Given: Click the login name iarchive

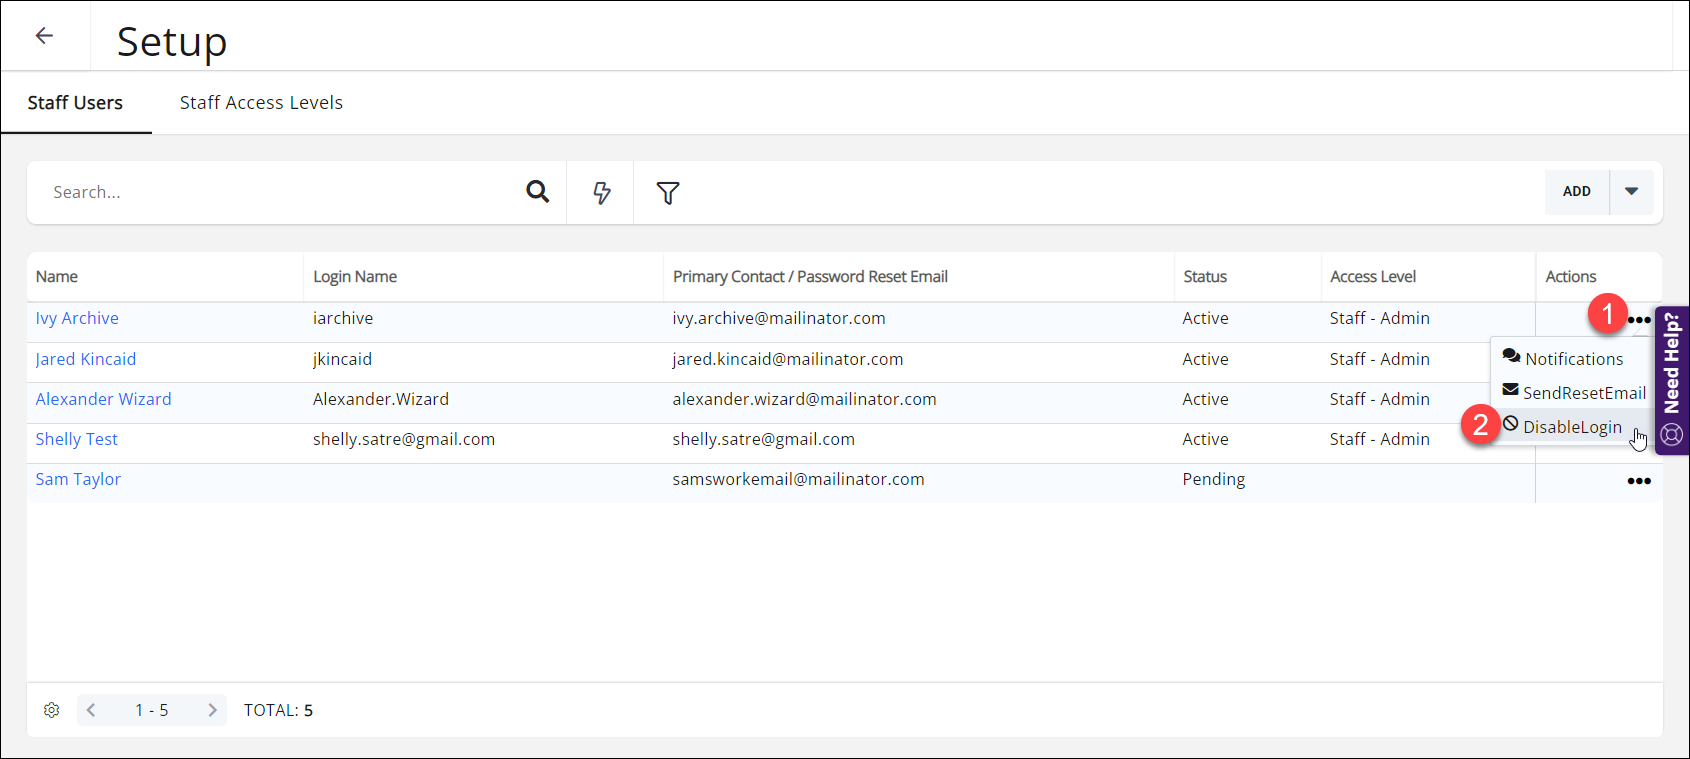Looking at the screenshot, I should pyautogui.click(x=343, y=318).
